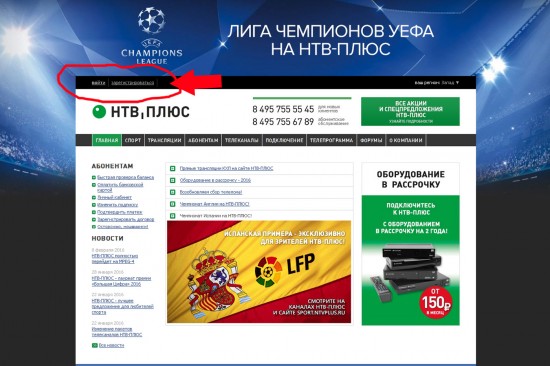
Task: Click the Все новости link
Action: [x=111, y=345]
